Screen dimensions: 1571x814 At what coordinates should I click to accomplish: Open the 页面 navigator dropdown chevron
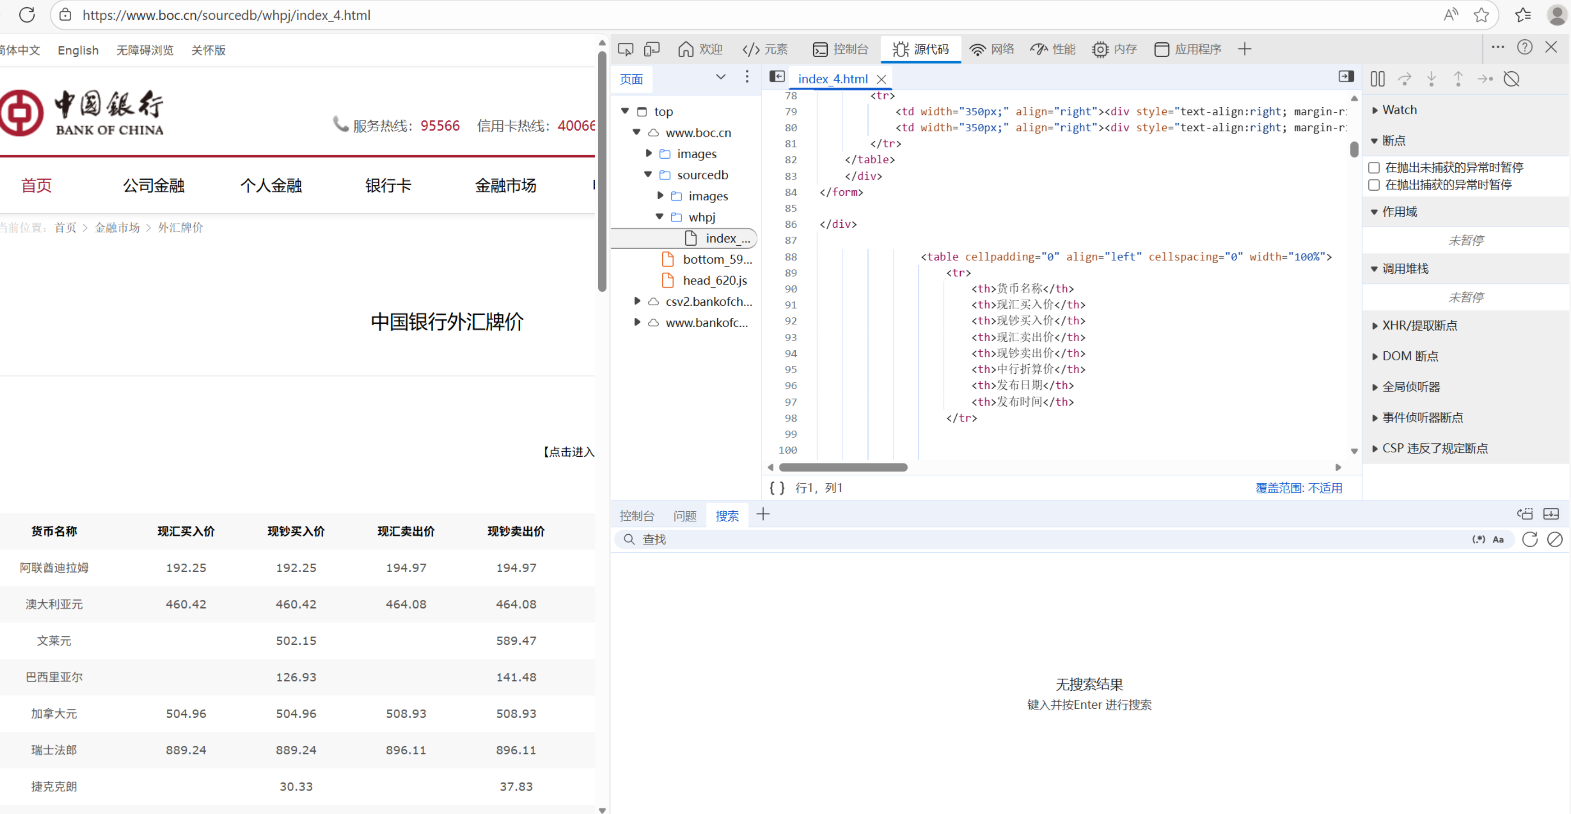point(720,77)
